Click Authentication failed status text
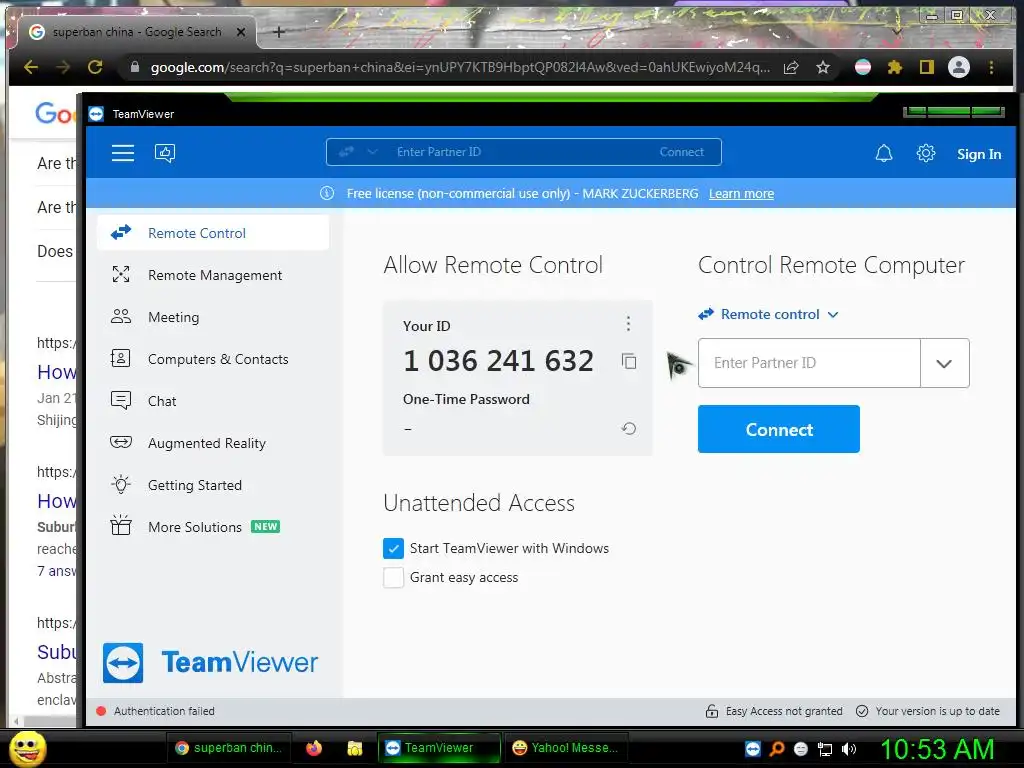 click(164, 711)
